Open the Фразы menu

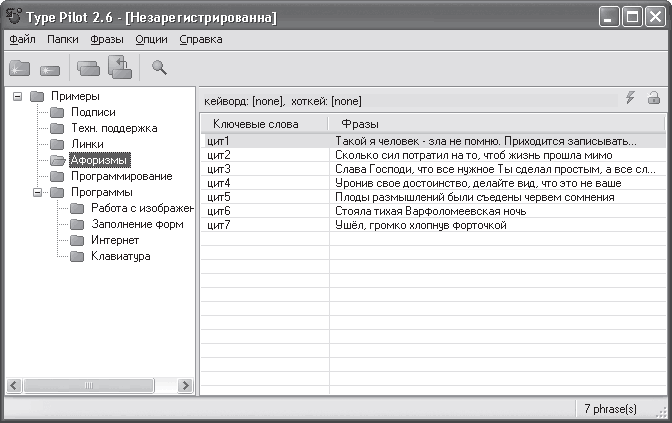(107, 39)
